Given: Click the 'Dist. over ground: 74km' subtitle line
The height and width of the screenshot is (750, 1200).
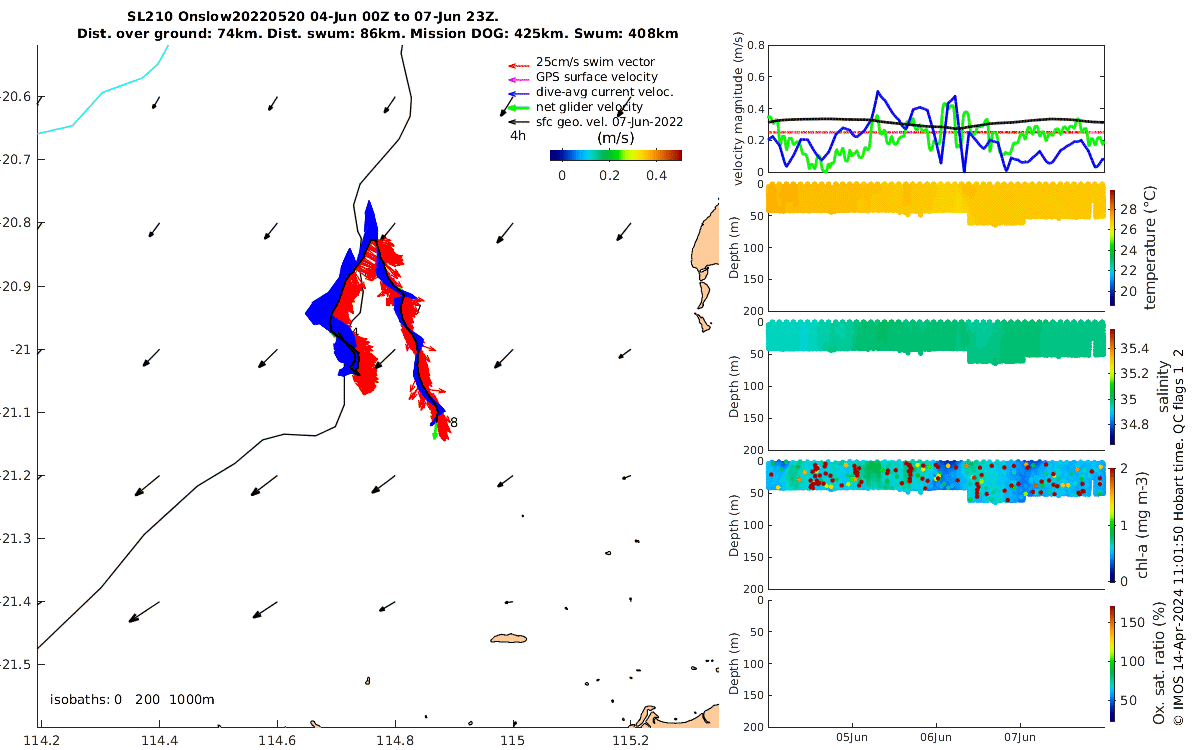Looking at the screenshot, I should [x=377, y=33].
